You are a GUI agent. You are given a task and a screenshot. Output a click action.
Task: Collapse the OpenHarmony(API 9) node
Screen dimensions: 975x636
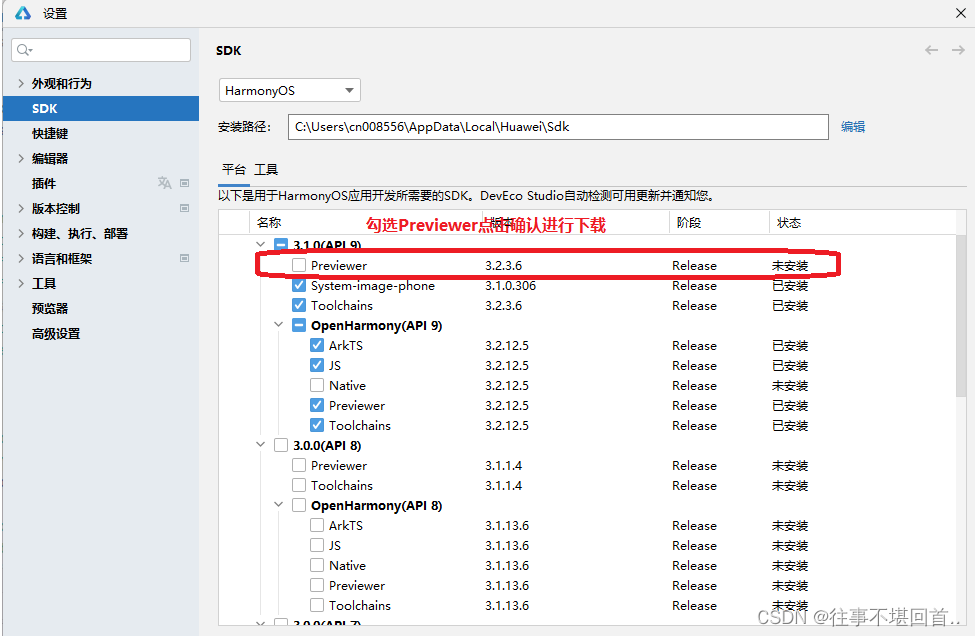point(279,325)
